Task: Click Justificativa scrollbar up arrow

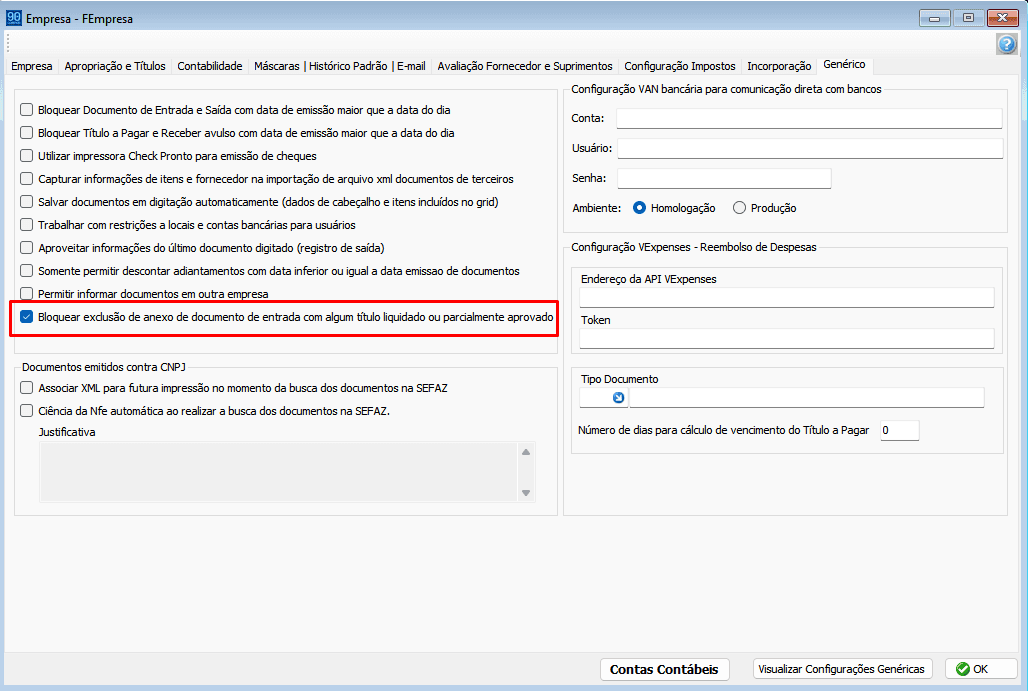Action: [x=526, y=452]
